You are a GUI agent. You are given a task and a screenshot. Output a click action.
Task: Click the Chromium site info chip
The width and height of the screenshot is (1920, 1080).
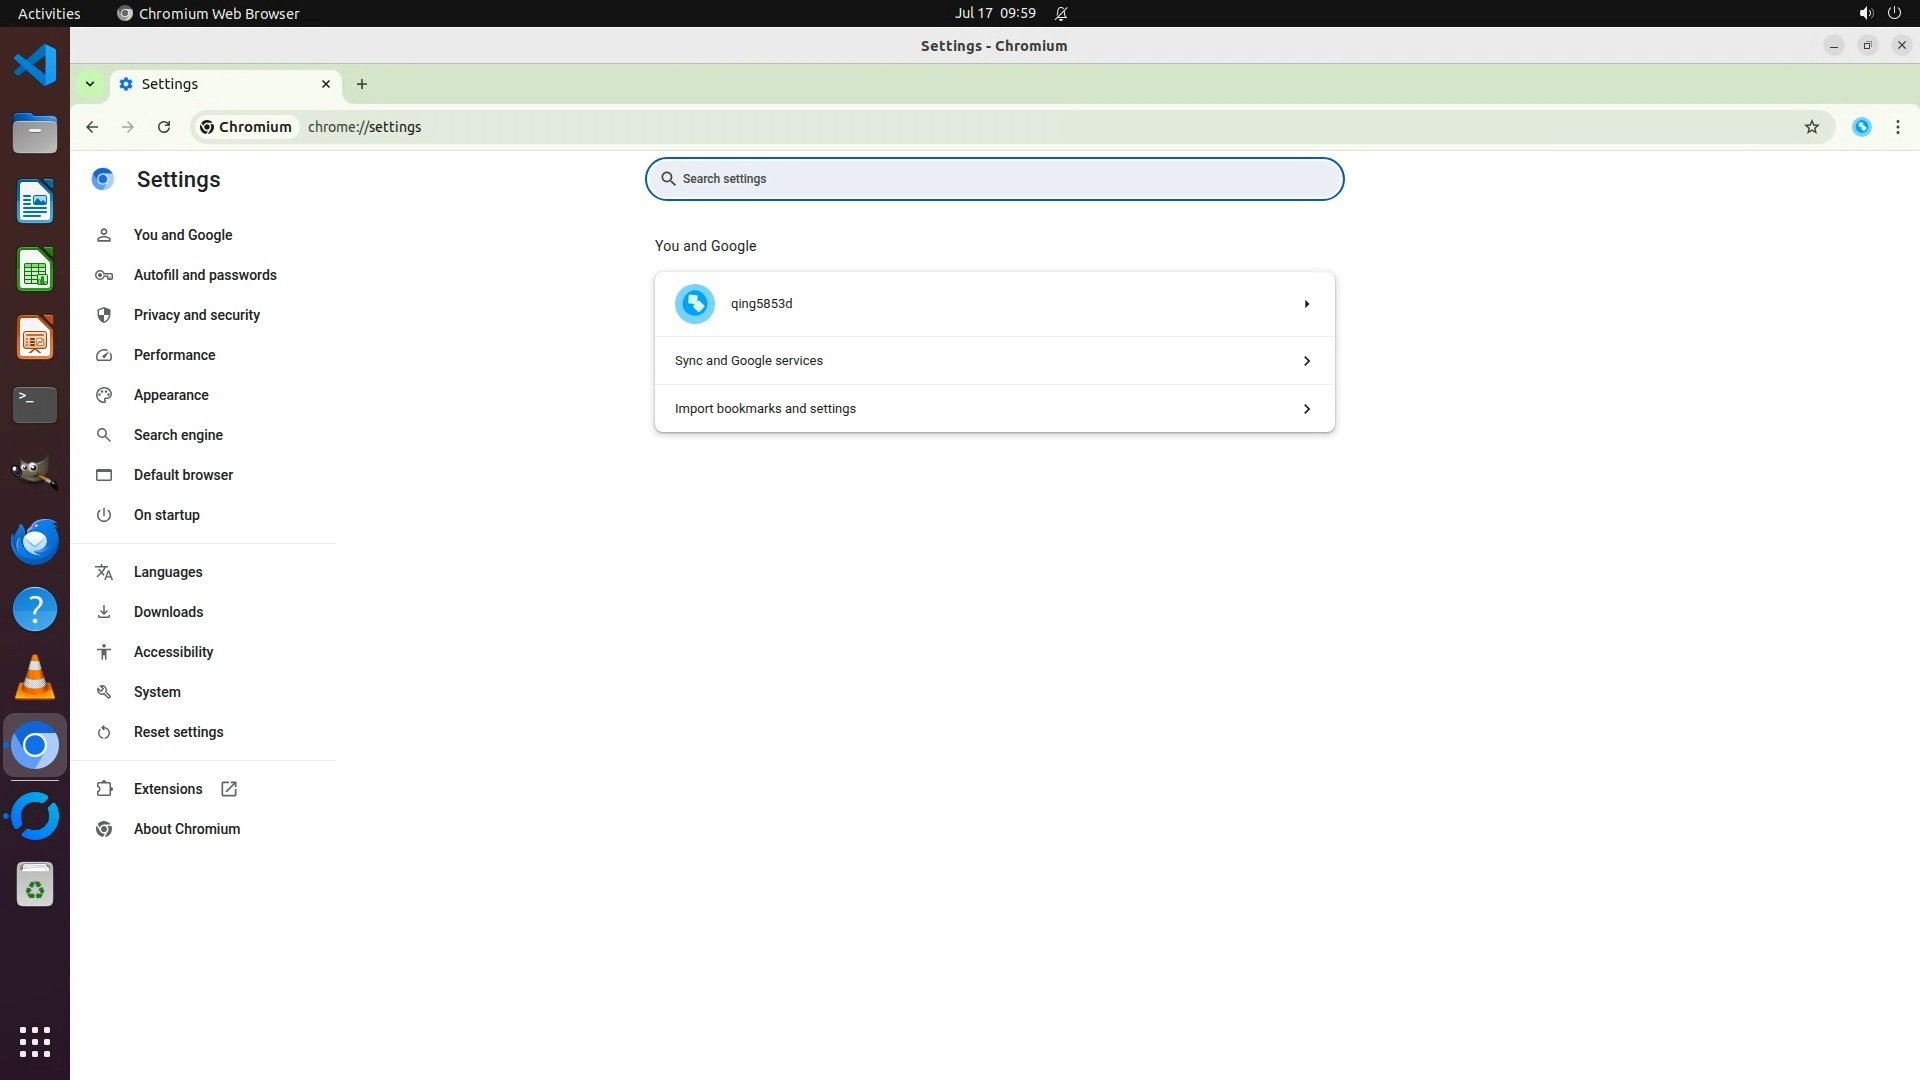[246, 127]
